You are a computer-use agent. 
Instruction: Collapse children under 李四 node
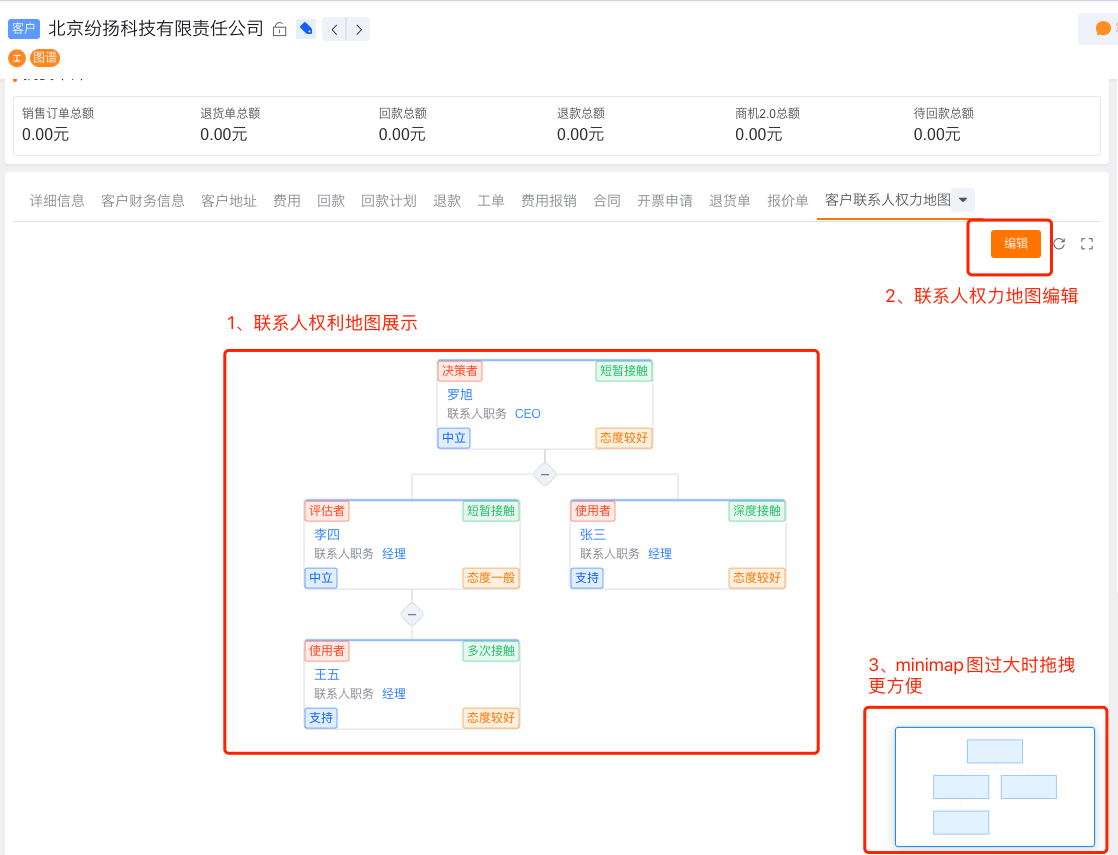pyautogui.click(x=412, y=614)
